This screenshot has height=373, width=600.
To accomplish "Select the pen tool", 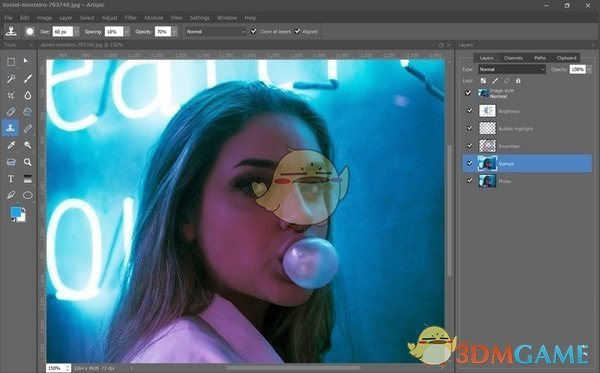I will 11,195.
